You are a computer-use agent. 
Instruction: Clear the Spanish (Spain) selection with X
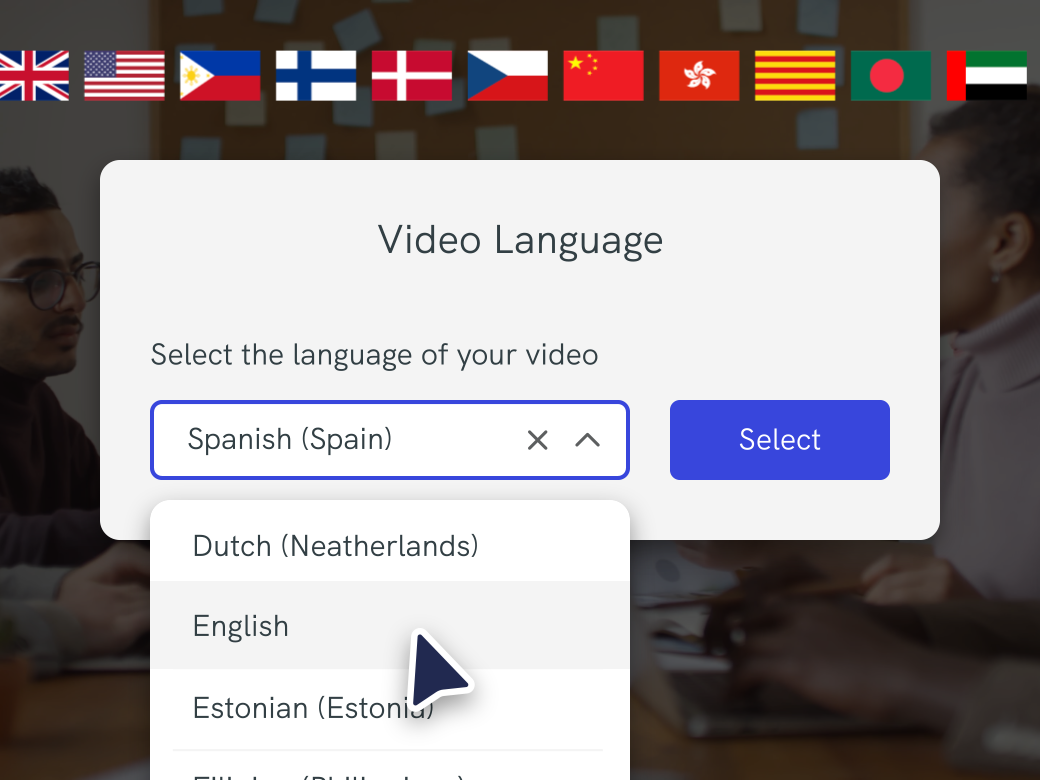(x=537, y=440)
